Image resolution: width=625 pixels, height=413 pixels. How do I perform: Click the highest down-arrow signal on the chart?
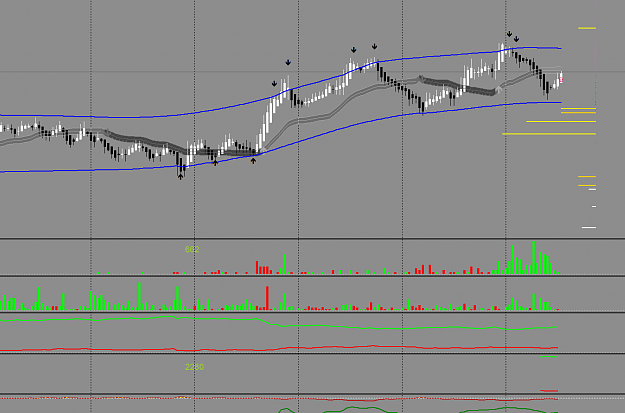pyautogui.click(x=509, y=34)
